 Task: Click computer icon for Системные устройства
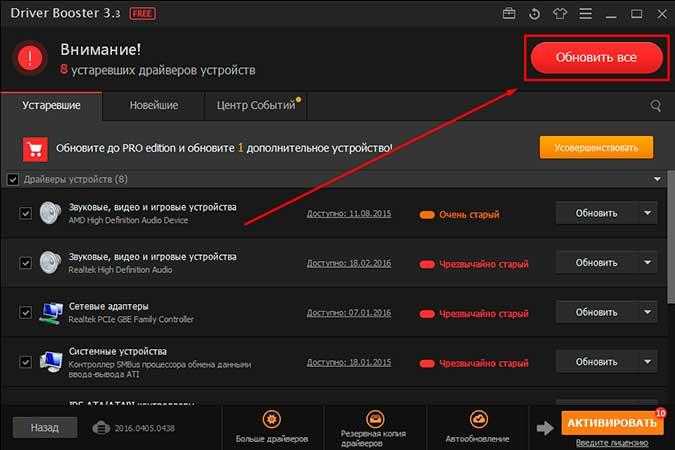pyautogui.click(x=51, y=362)
